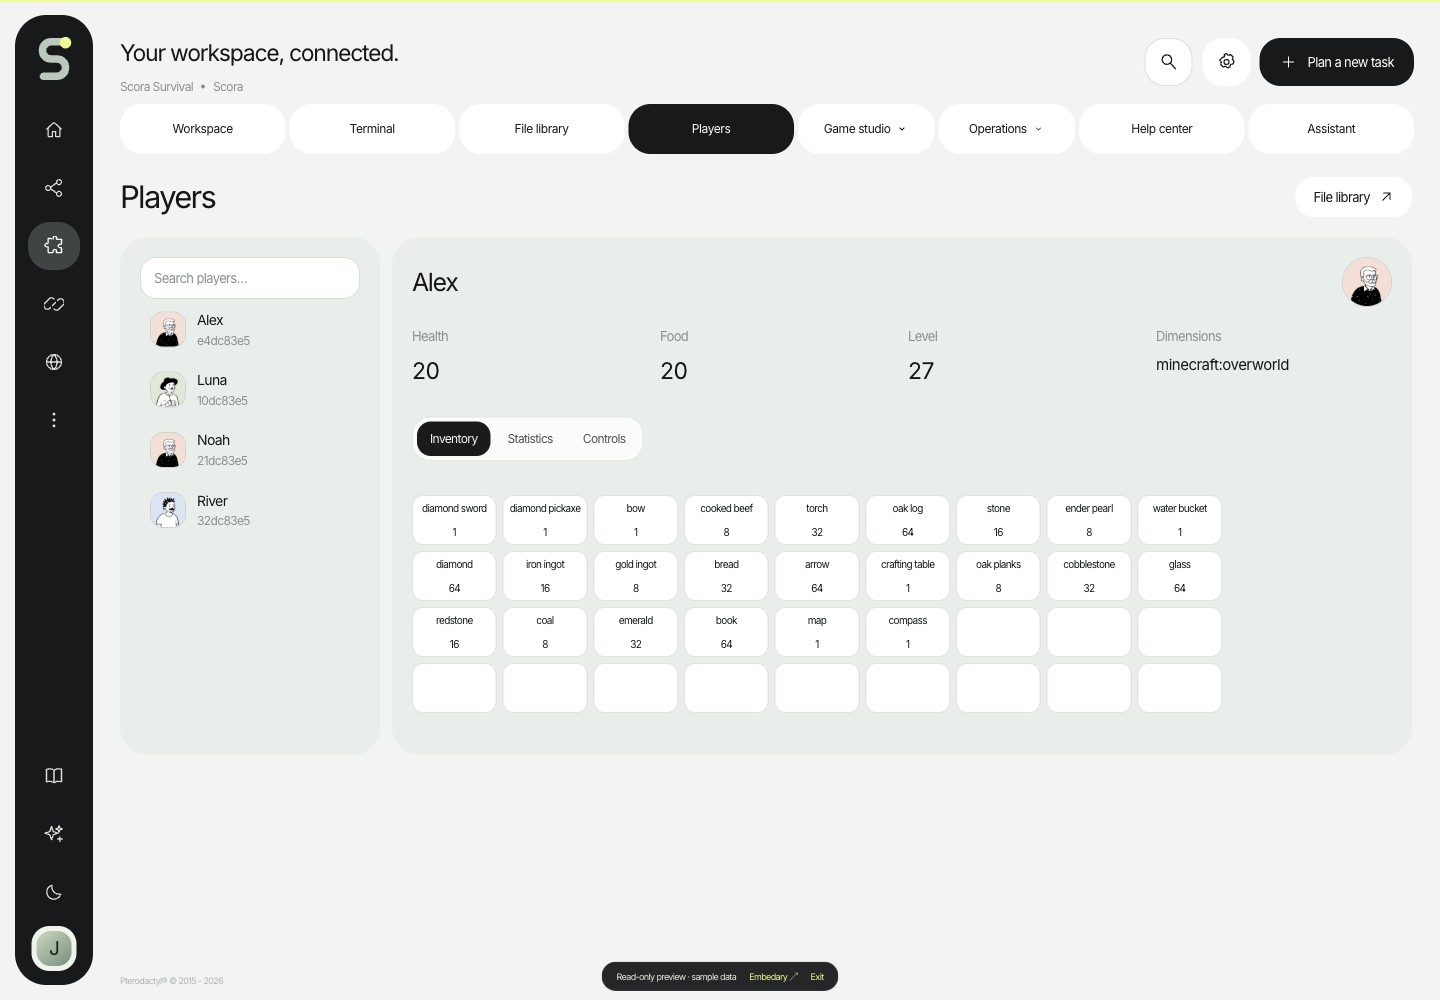Click the ender pearl inventory slot
This screenshot has height=1000, width=1440.
[x=1089, y=520]
